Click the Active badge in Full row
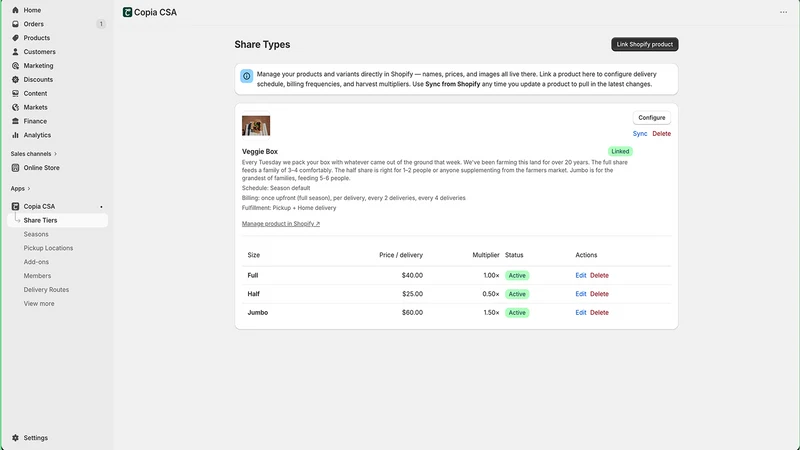 coord(517,276)
